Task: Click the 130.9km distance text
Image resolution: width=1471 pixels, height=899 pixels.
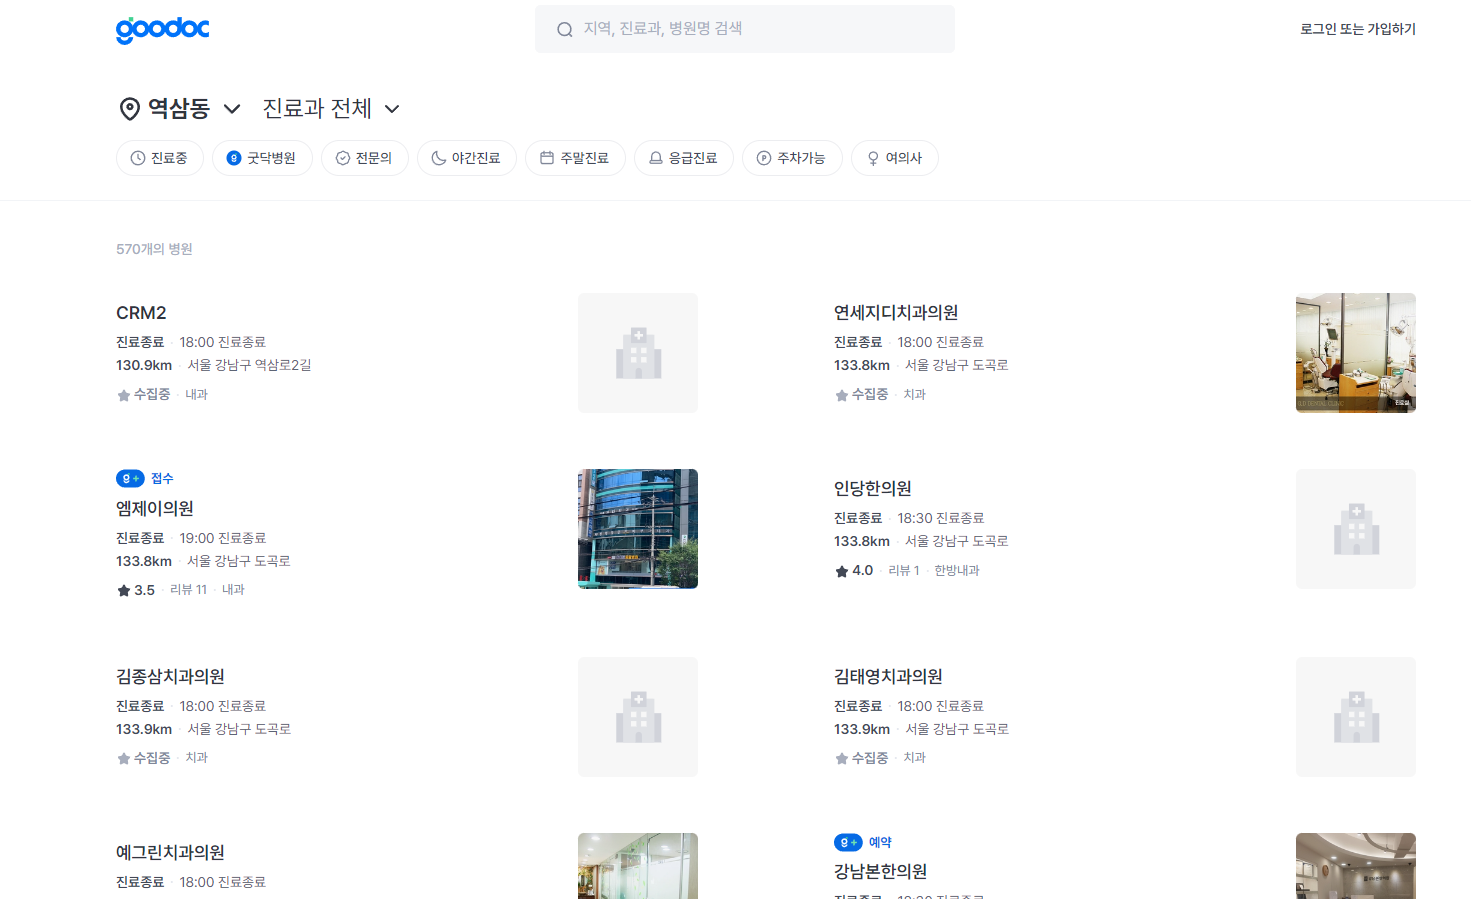Action: [x=144, y=365]
